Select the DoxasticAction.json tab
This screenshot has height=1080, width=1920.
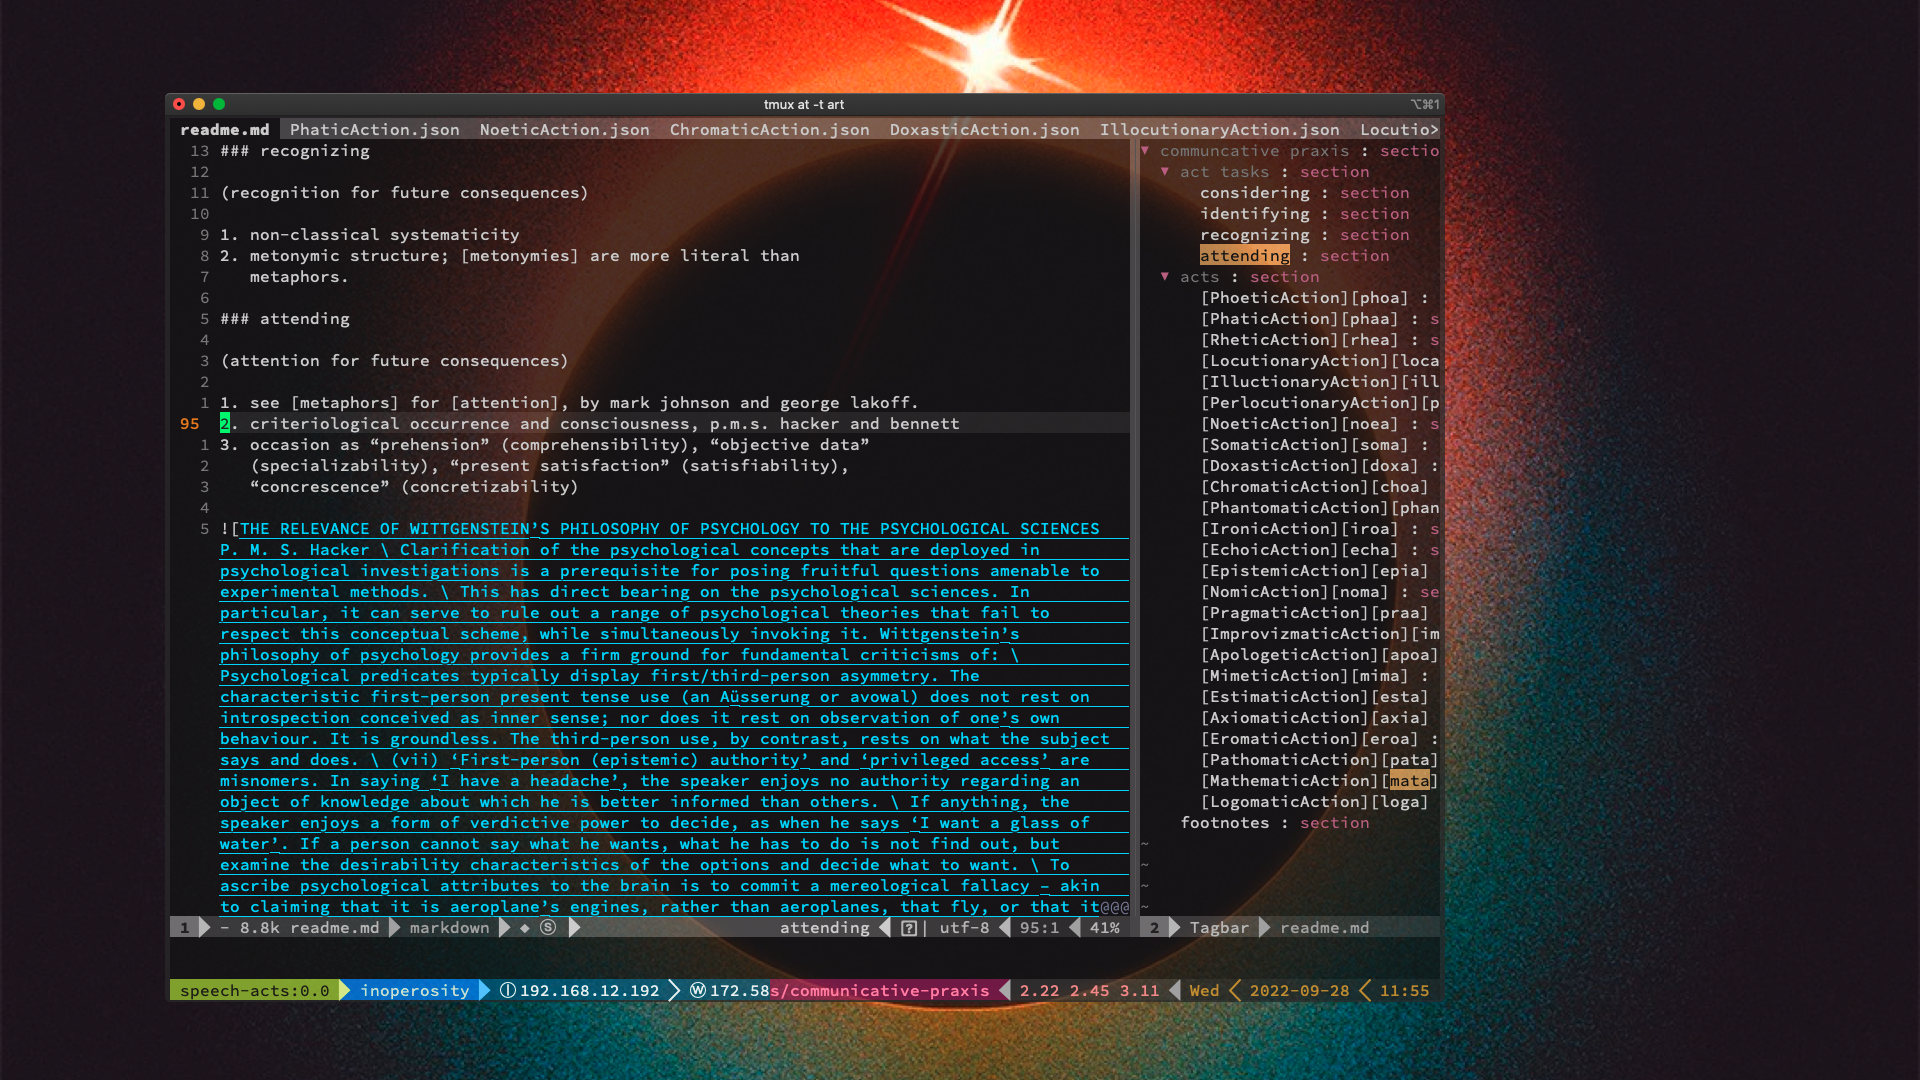point(984,130)
